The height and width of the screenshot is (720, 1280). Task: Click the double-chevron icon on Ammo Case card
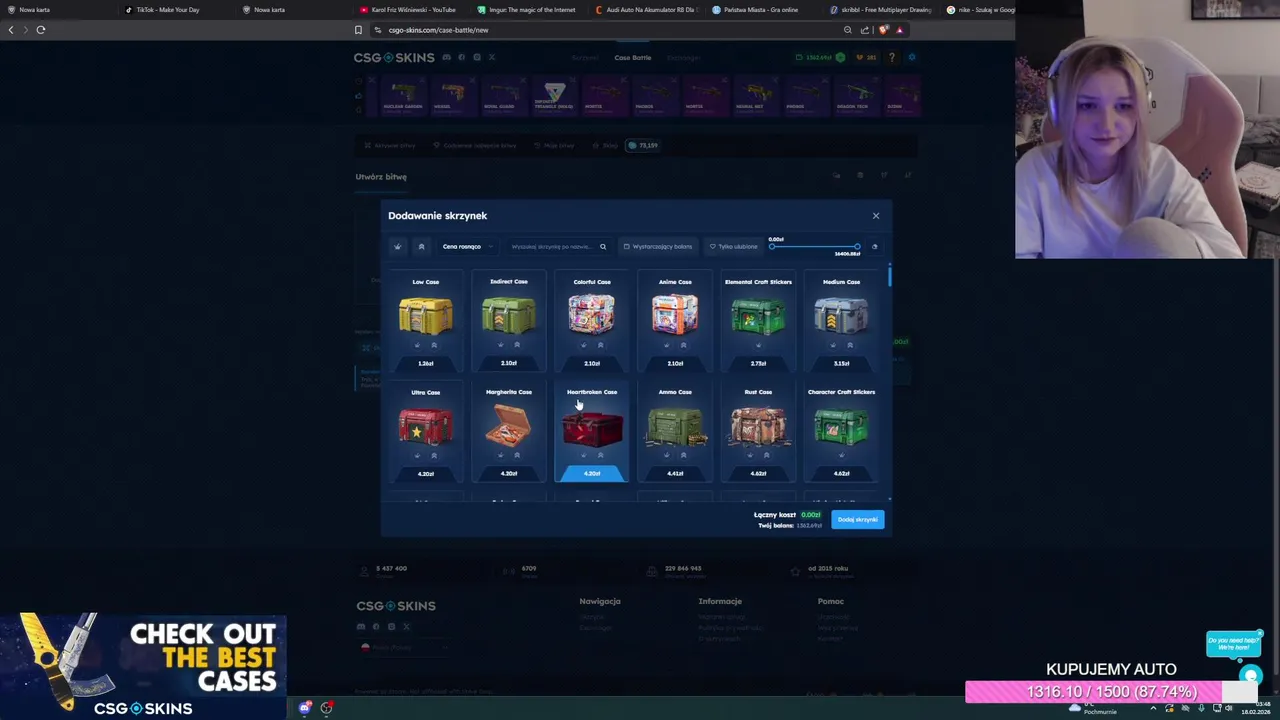pyautogui.click(x=683, y=455)
